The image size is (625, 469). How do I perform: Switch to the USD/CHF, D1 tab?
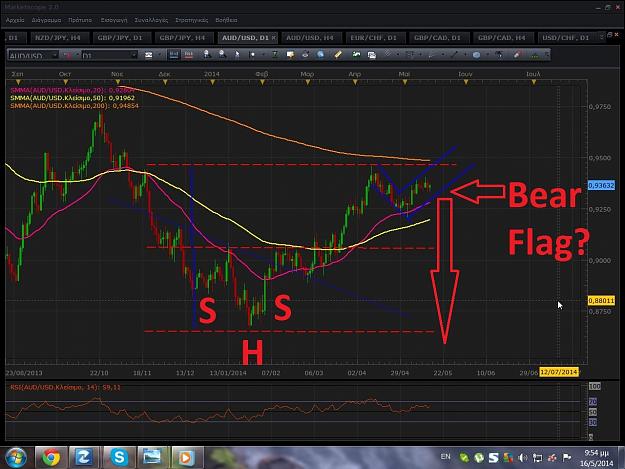(566, 38)
